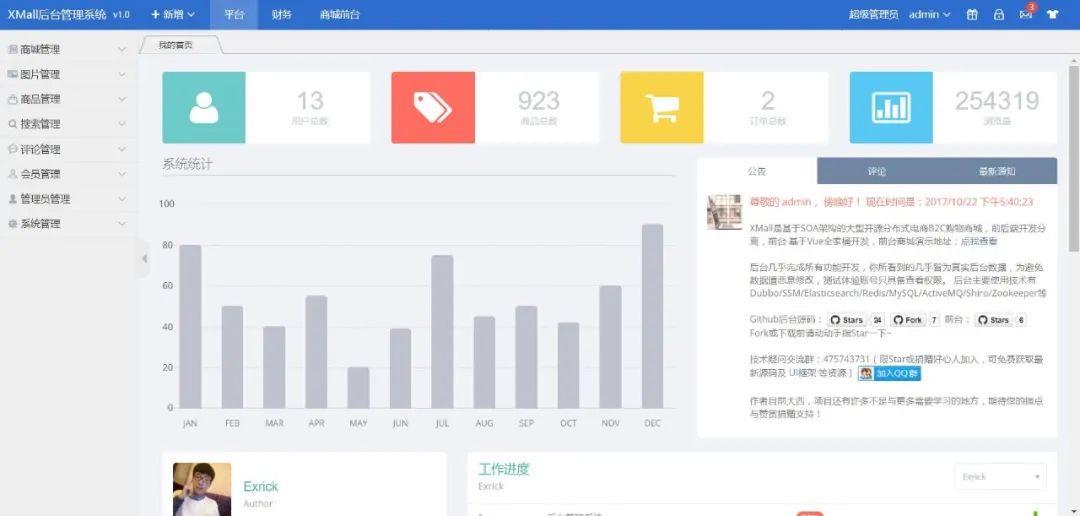Click the 会员管理 person icon
This screenshot has width=1080, height=516.
(x=12, y=174)
